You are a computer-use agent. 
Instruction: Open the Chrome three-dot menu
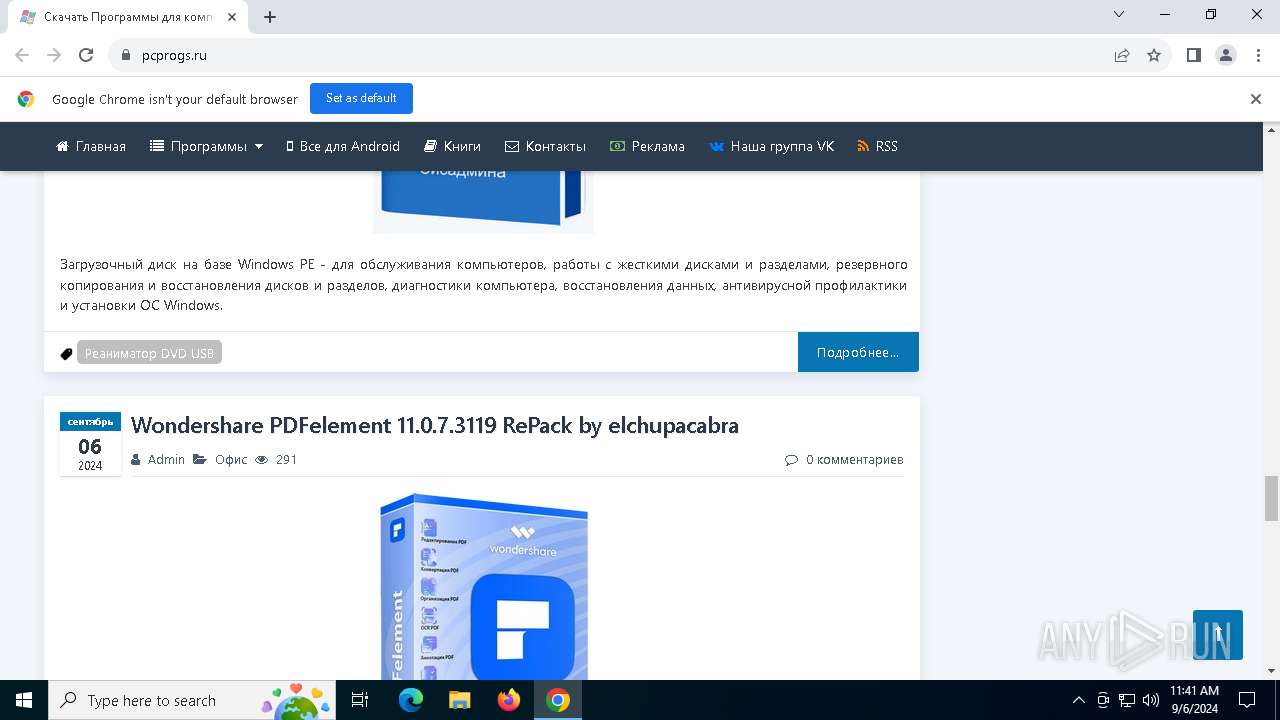pos(1257,55)
